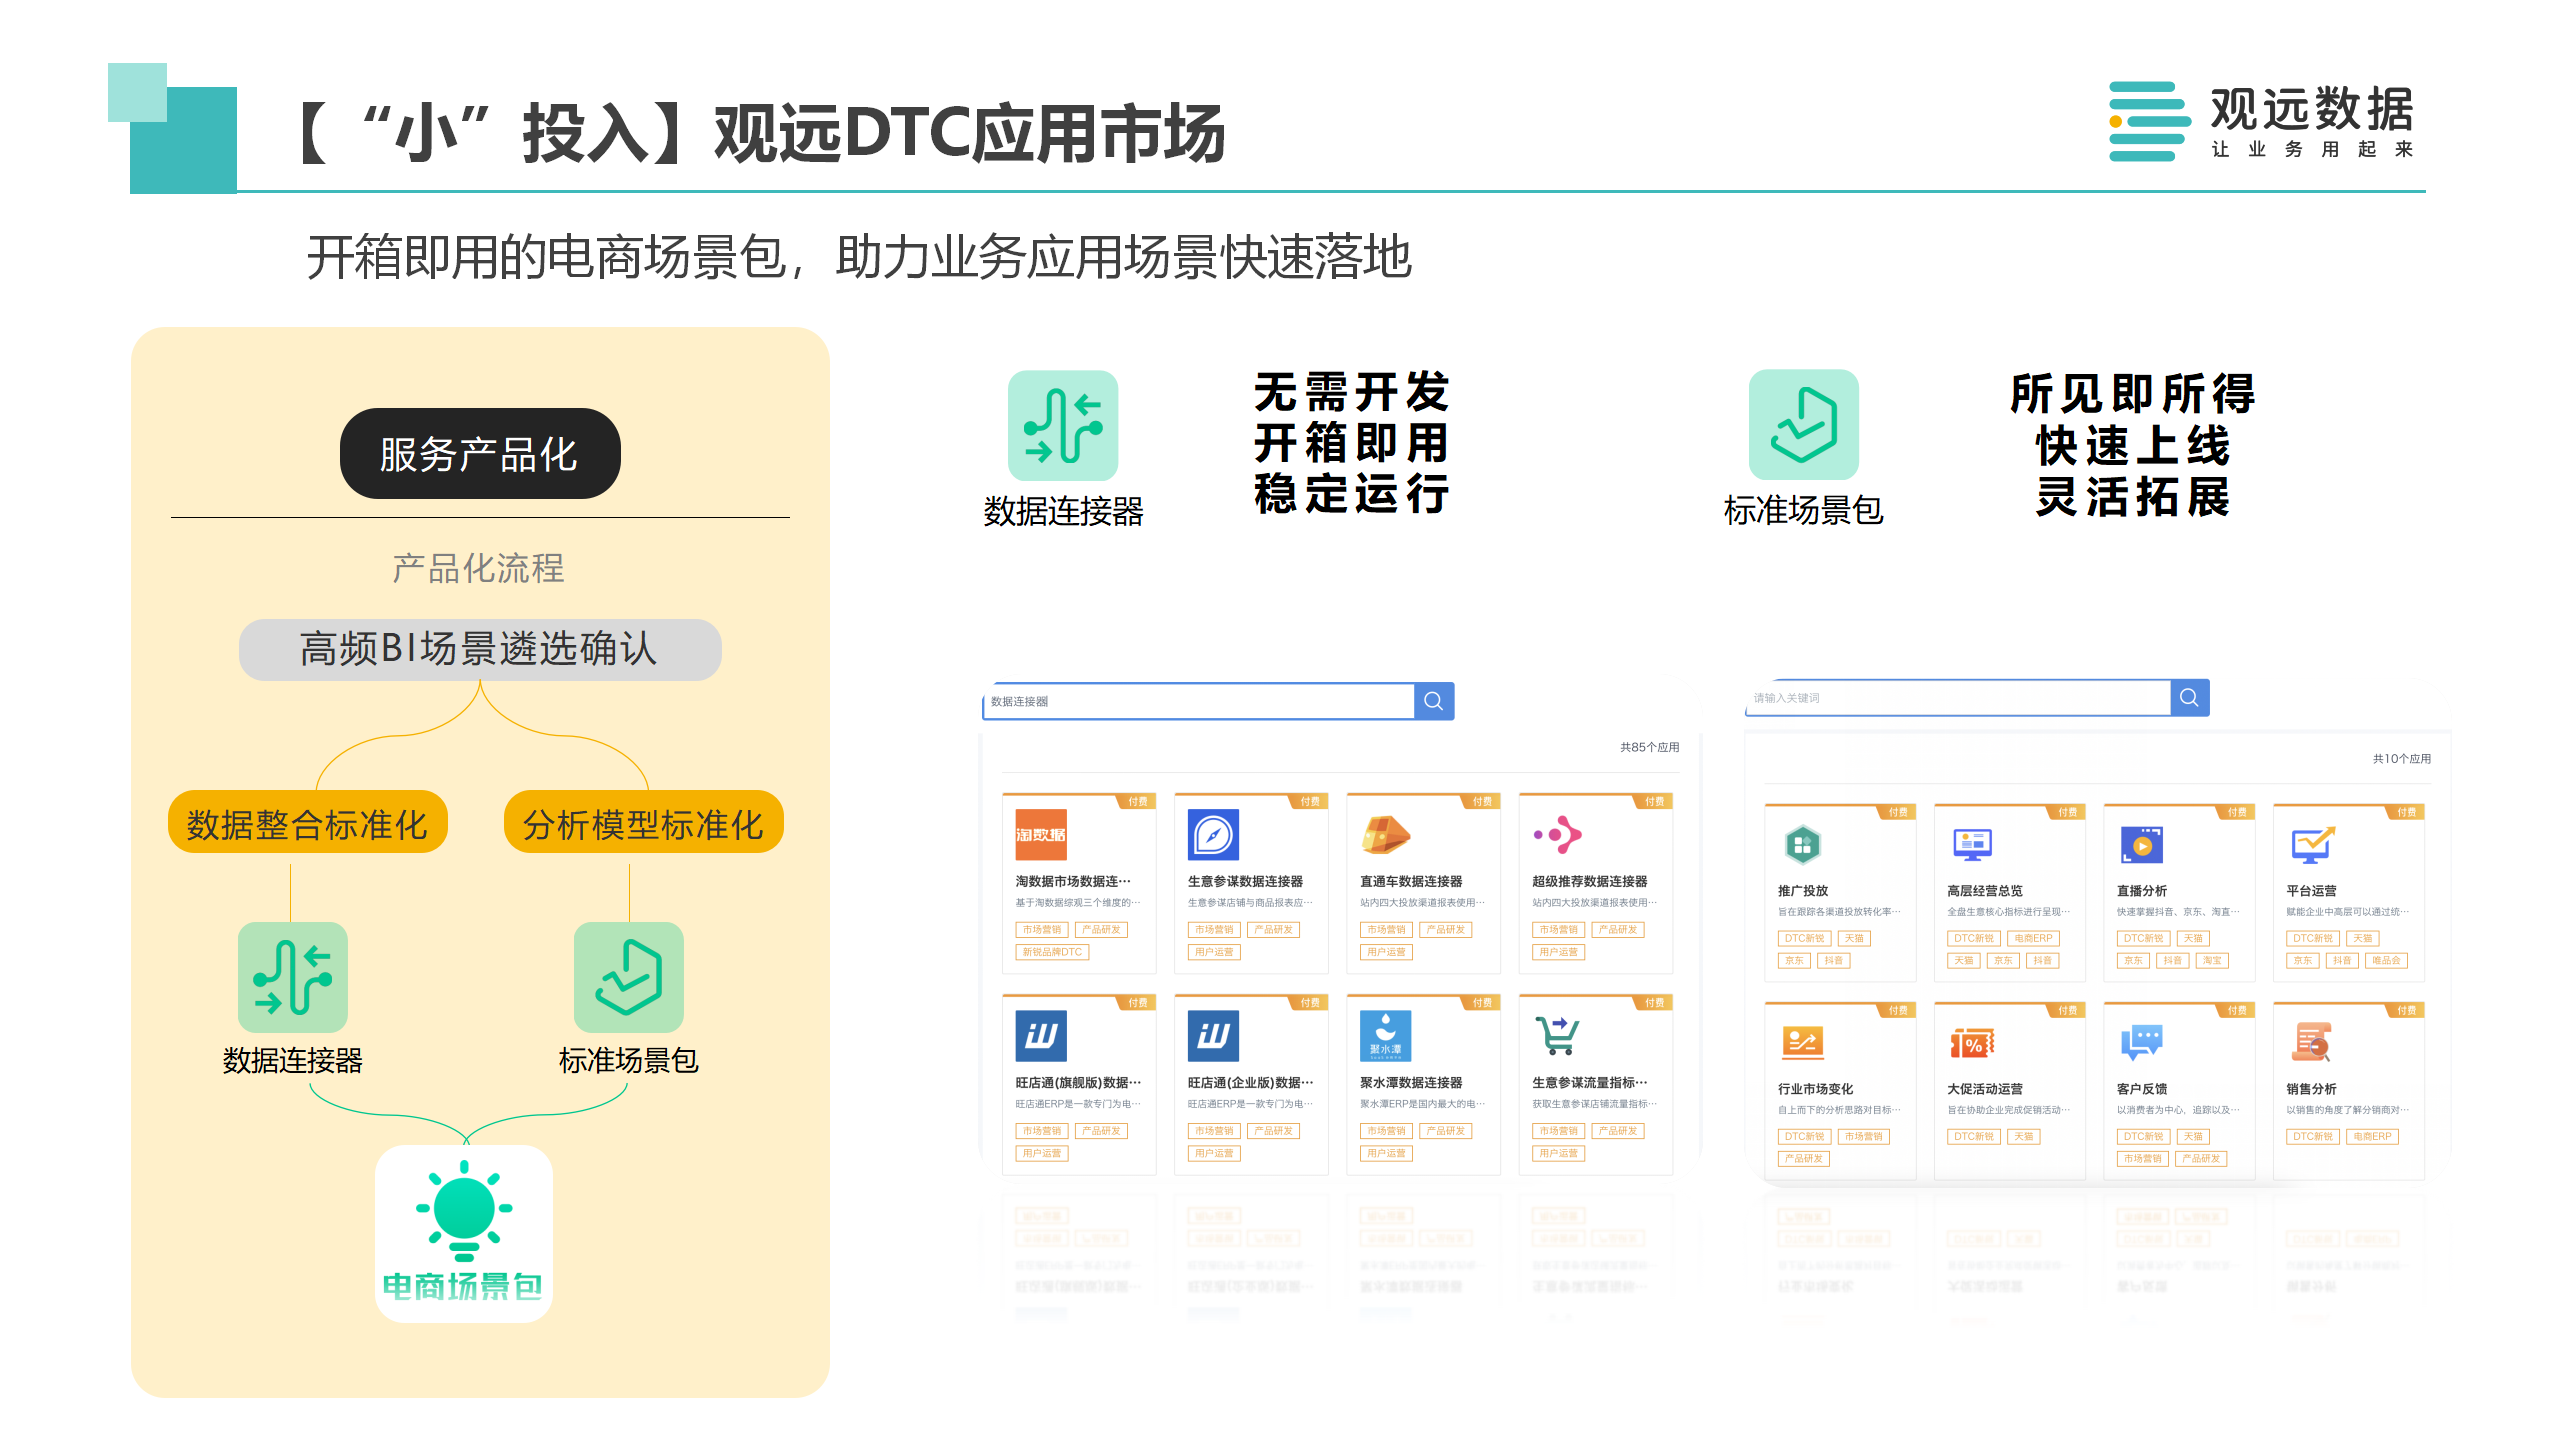
Task: Click the 淘数据 orange app icon
Action: (1040, 834)
